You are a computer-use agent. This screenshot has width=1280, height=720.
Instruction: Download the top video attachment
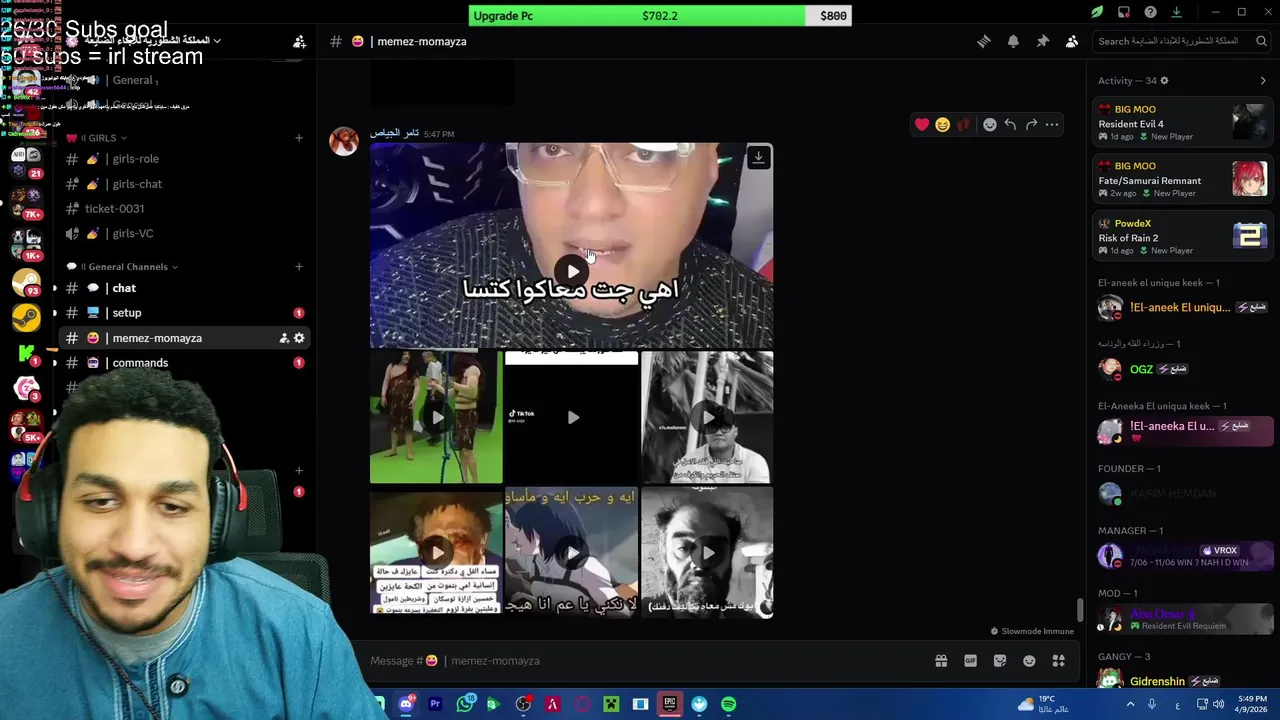pyautogui.click(x=759, y=157)
